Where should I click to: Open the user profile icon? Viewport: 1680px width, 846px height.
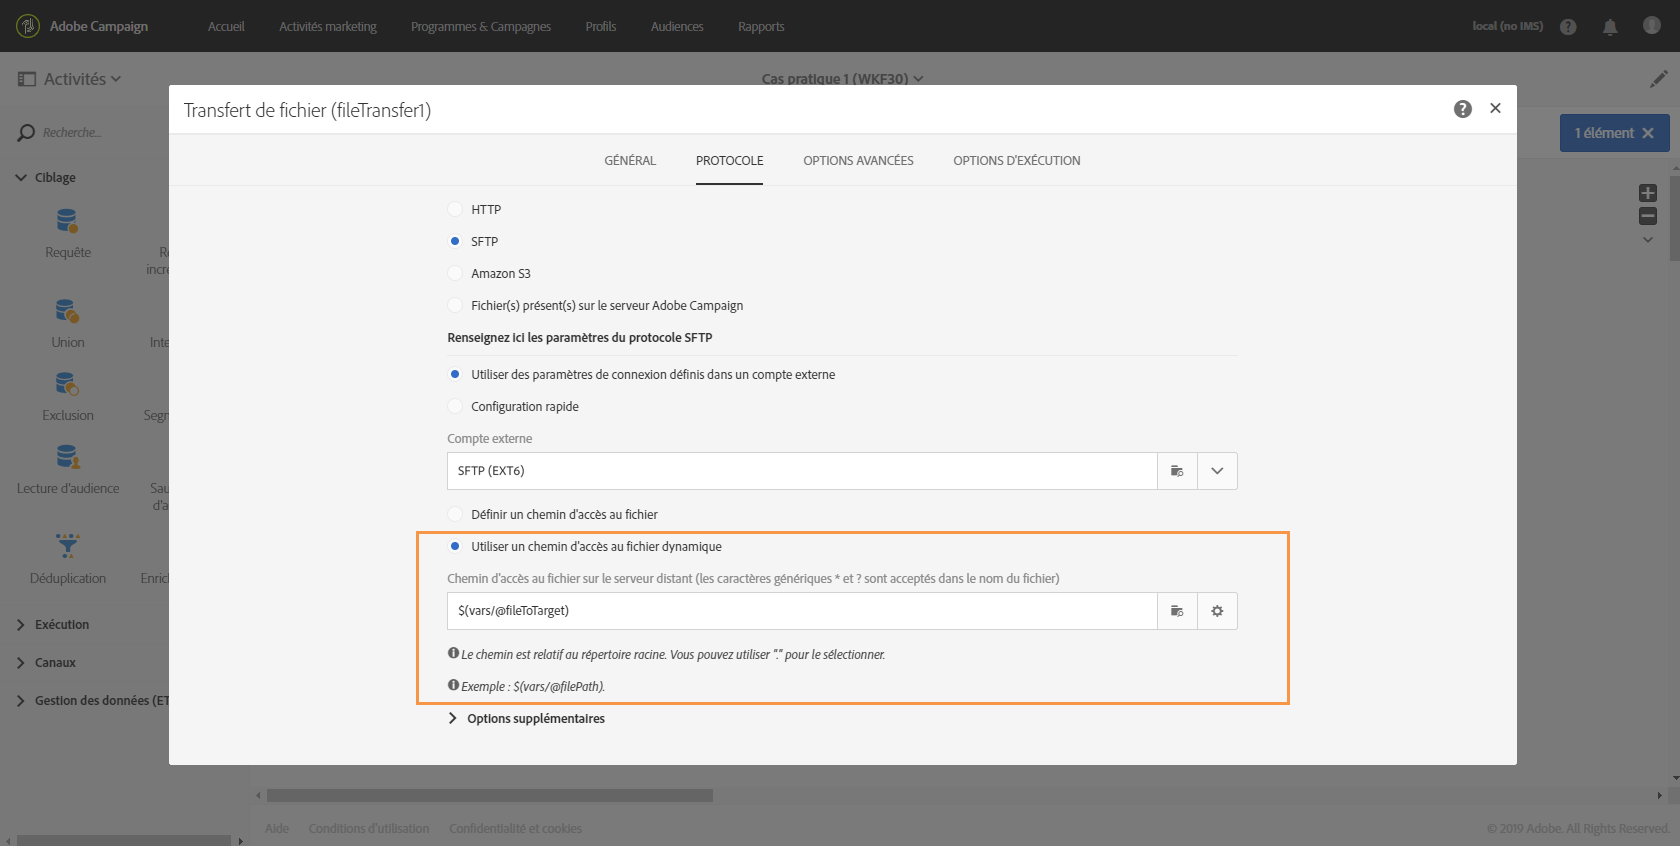coord(1652,26)
